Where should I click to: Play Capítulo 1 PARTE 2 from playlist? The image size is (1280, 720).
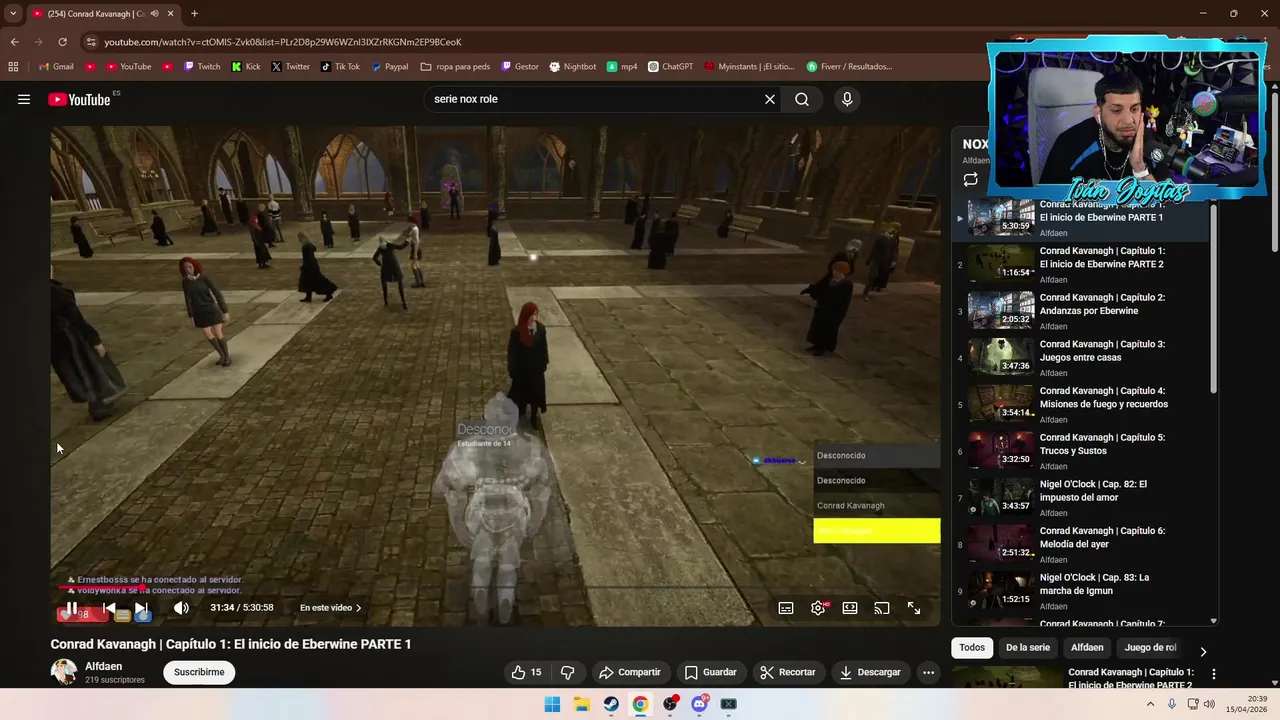point(1080,265)
